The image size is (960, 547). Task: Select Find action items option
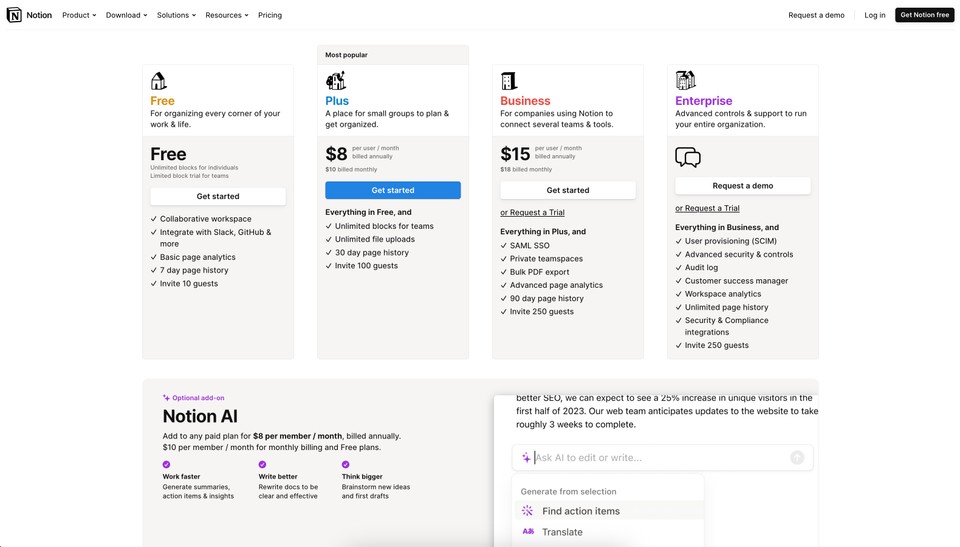(608, 511)
